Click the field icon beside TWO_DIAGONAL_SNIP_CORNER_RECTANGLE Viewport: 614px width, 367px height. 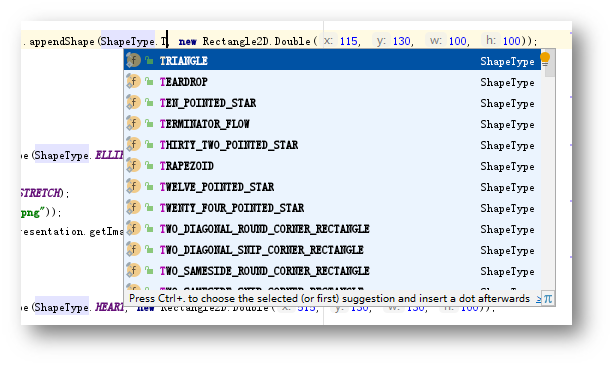tap(133, 249)
